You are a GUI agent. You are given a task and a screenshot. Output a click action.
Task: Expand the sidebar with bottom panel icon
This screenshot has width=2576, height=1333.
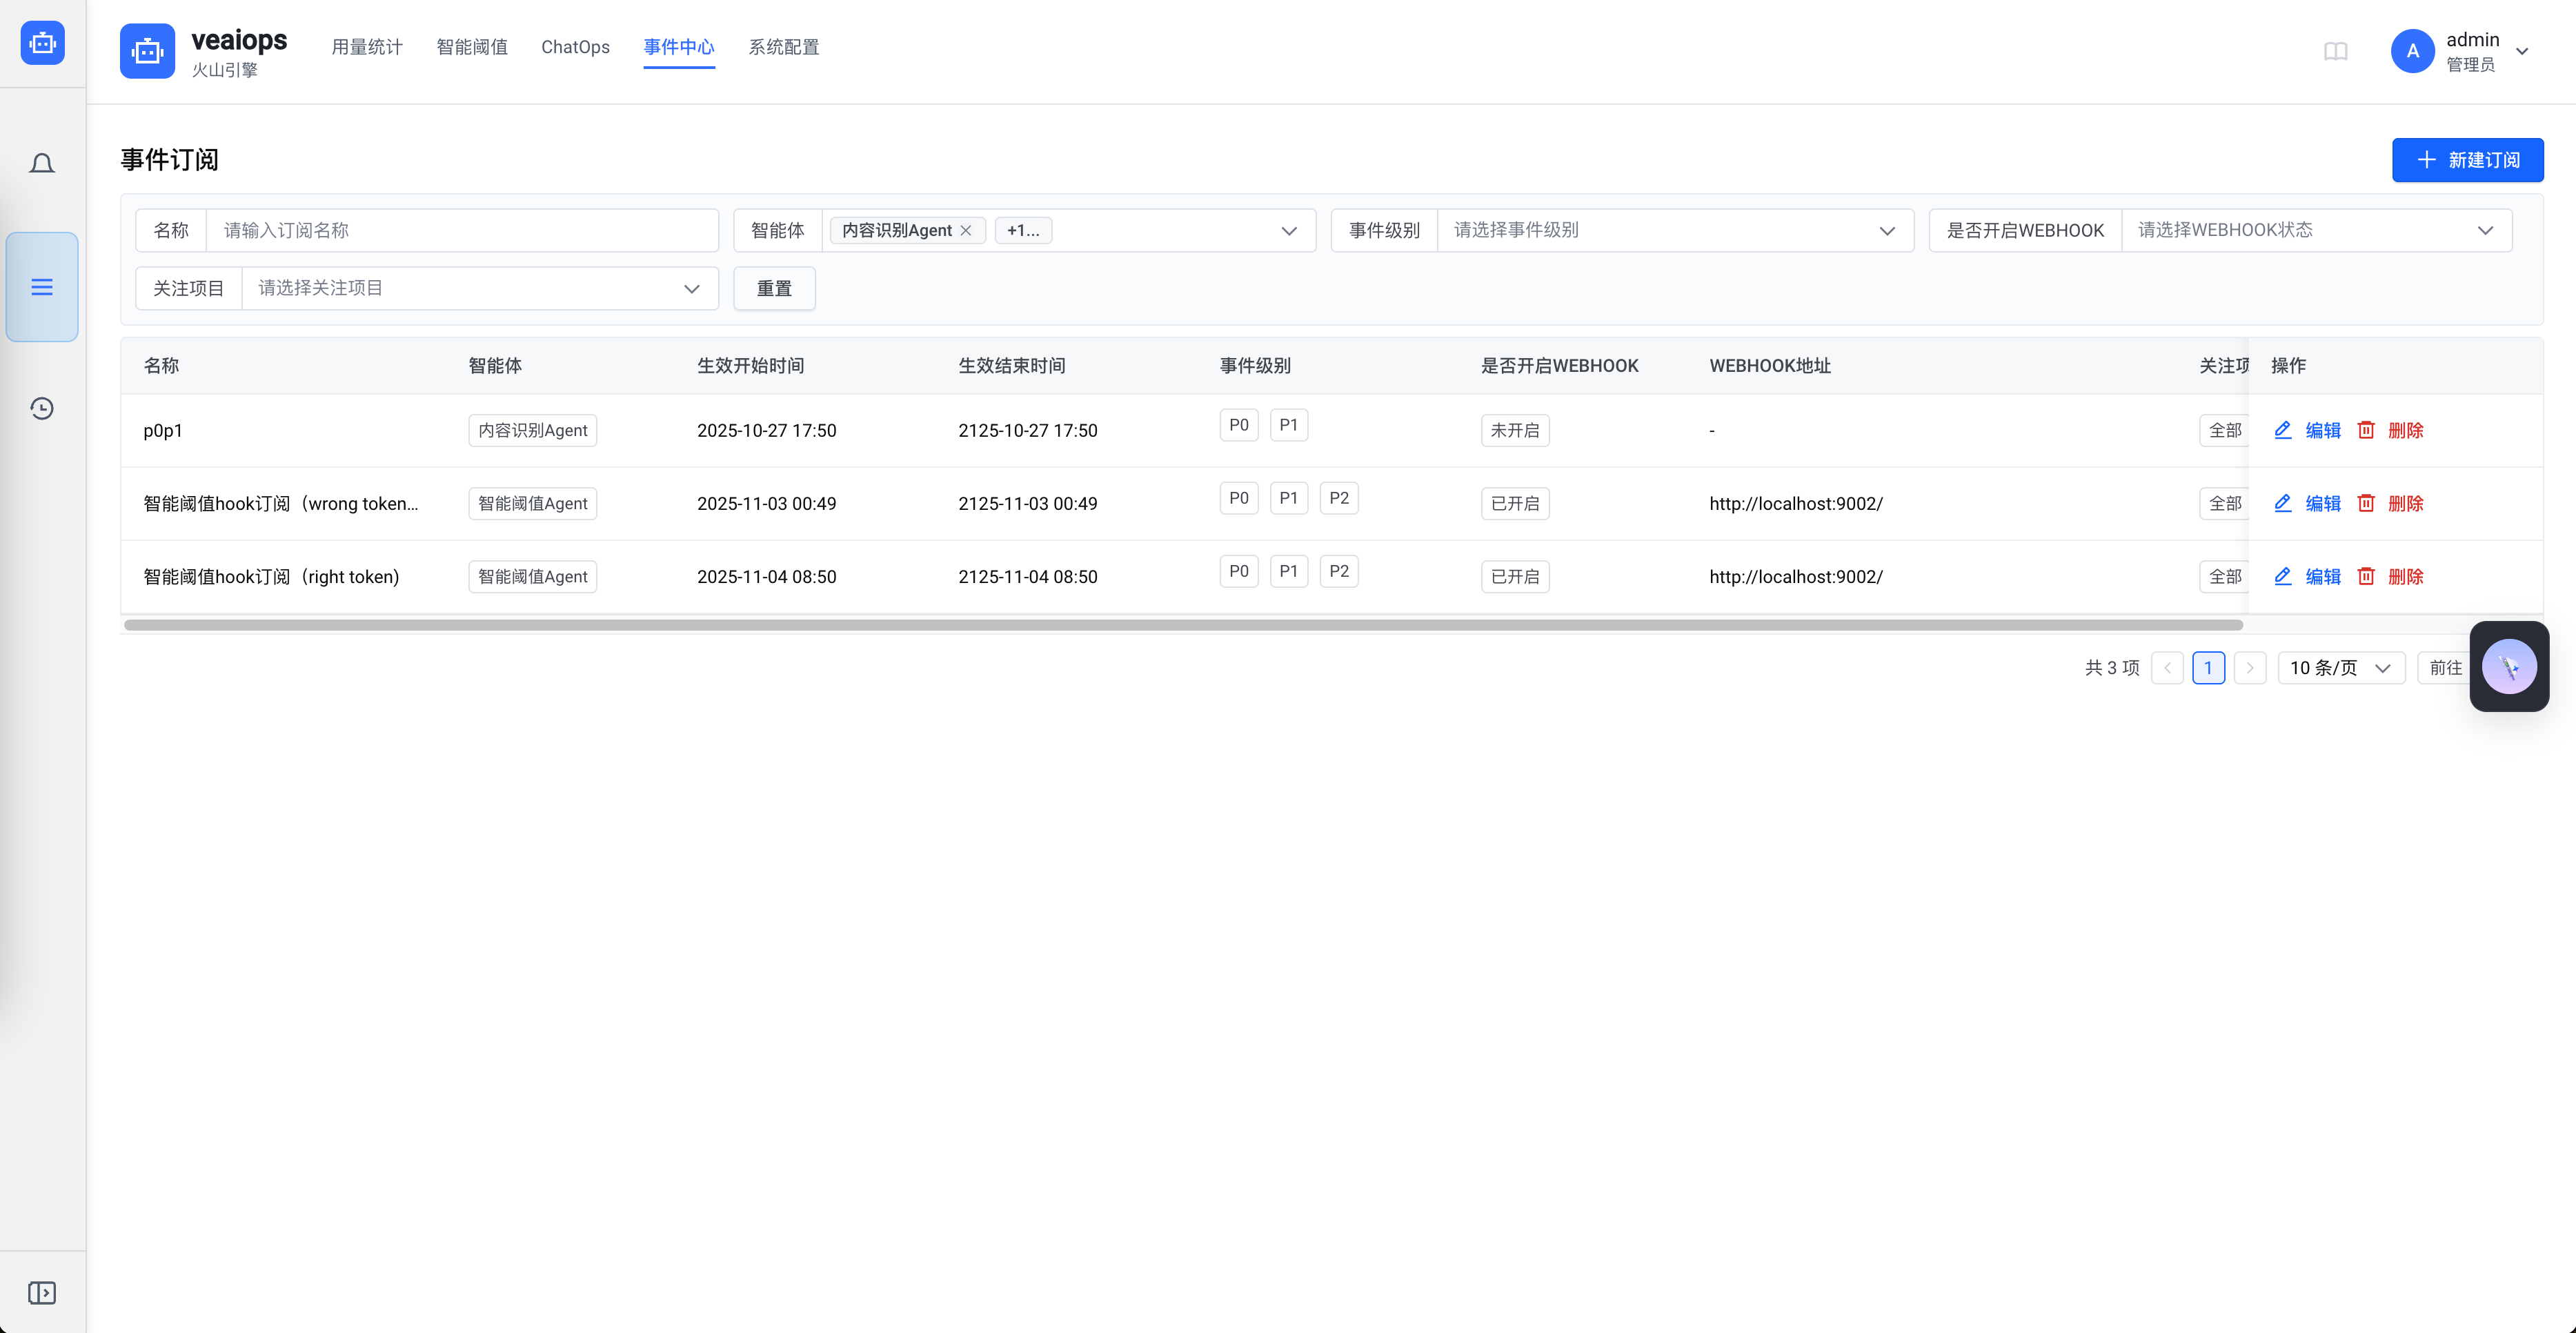click(x=42, y=1292)
